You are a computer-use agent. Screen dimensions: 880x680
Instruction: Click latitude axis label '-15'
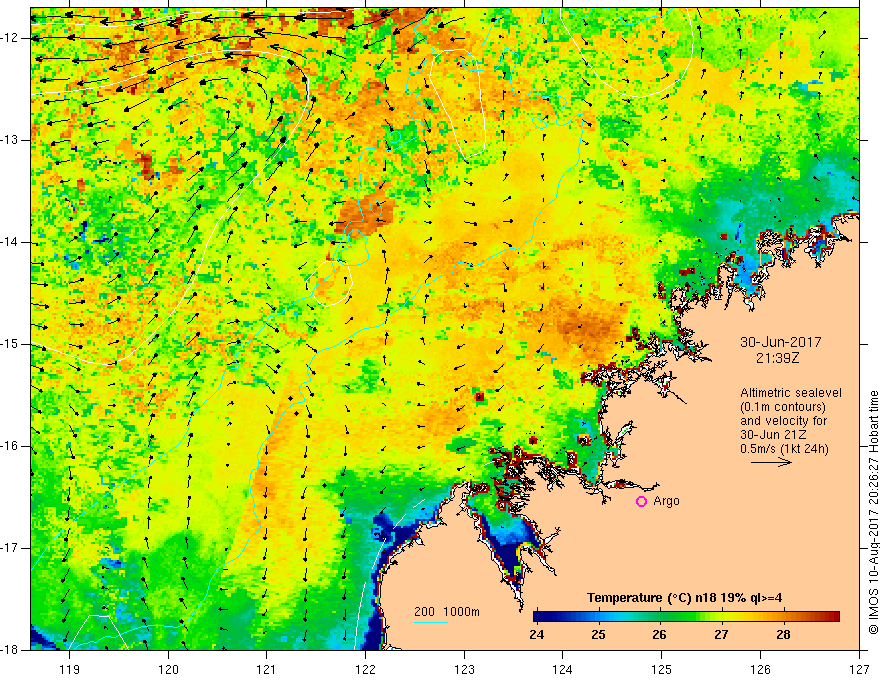point(11,344)
